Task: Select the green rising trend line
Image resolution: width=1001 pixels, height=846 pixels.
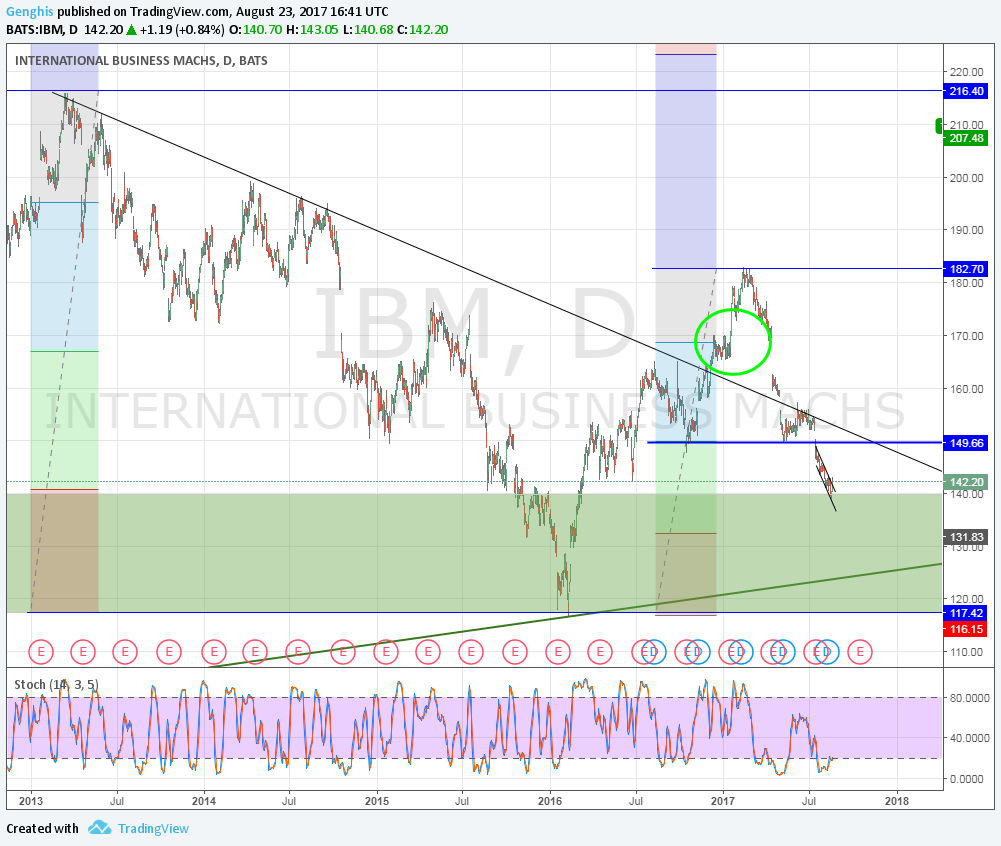Action: pyautogui.click(x=575, y=616)
